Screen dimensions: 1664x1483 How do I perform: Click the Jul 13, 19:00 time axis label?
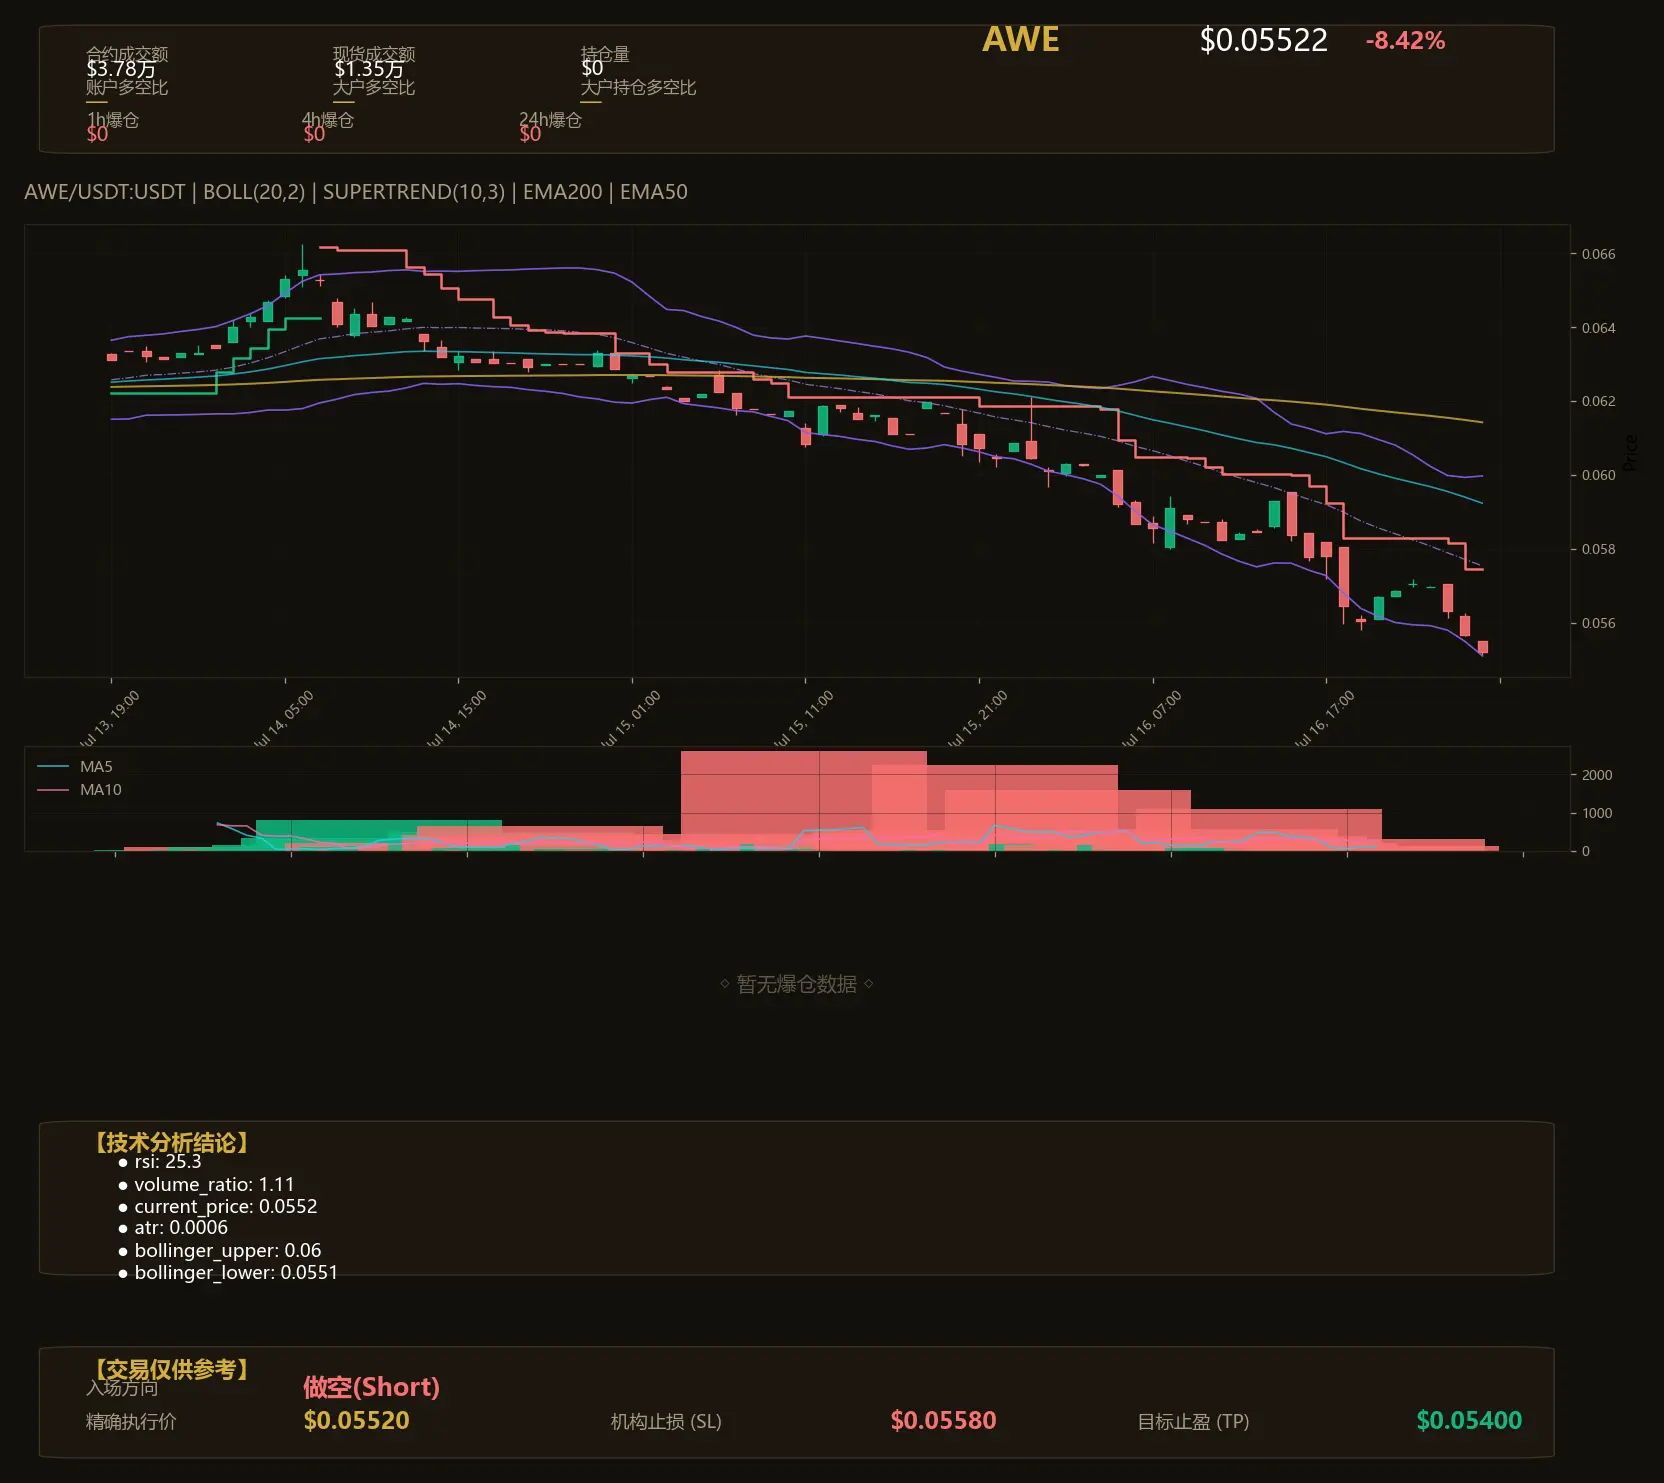click(110, 718)
